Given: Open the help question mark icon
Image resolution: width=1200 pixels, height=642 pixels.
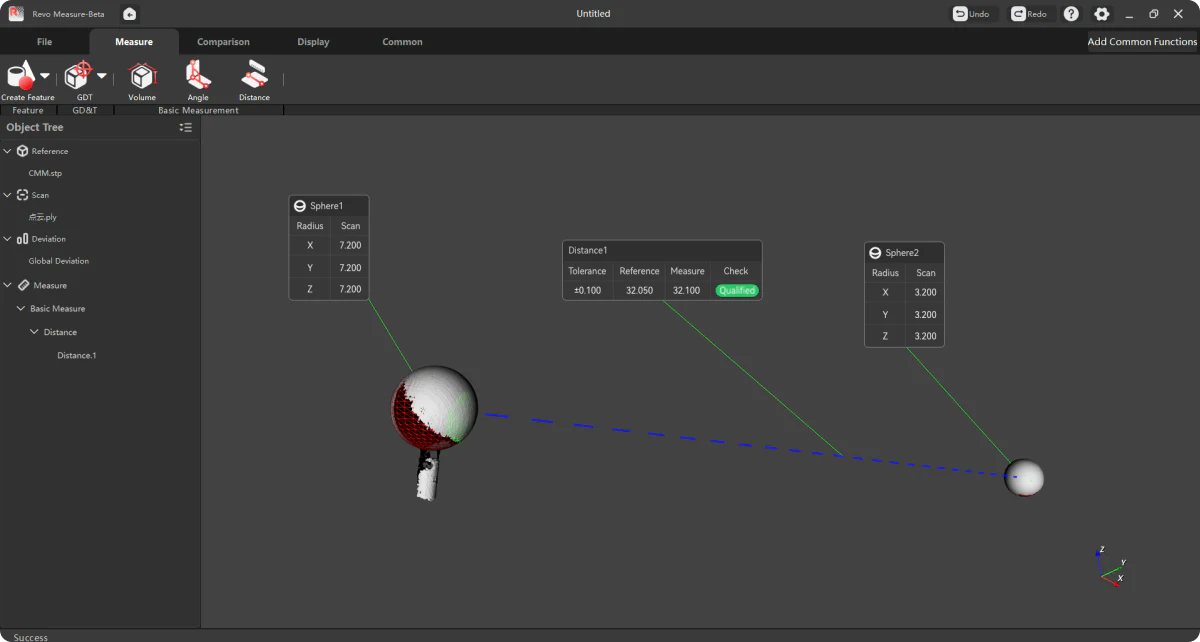Looking at the screenshot, I should pyautogui.click(x=1071, y=14).
